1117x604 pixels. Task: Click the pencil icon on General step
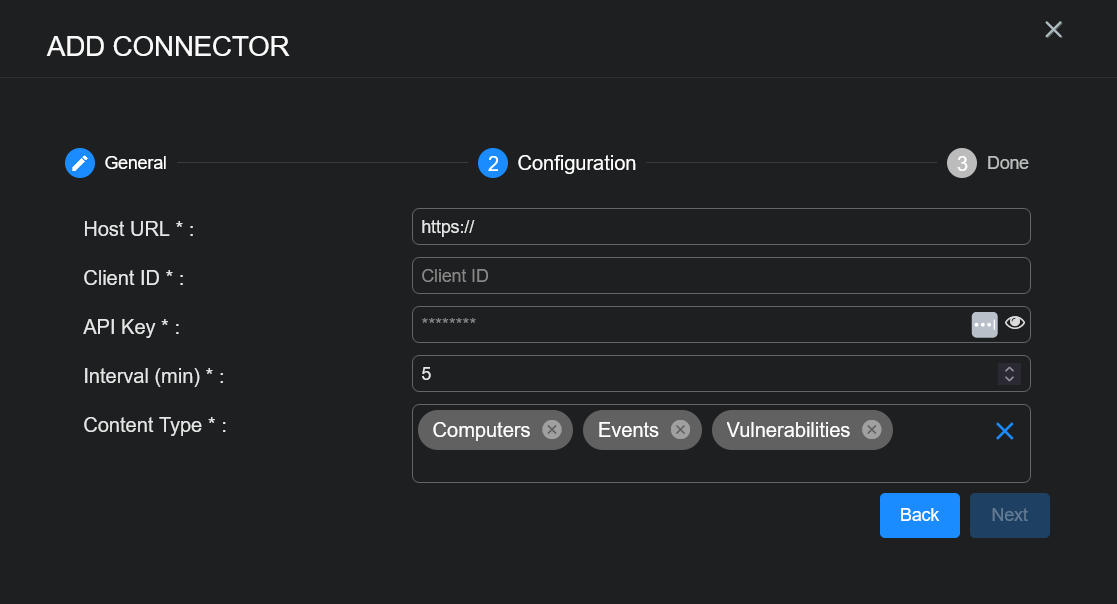point(80,163)
